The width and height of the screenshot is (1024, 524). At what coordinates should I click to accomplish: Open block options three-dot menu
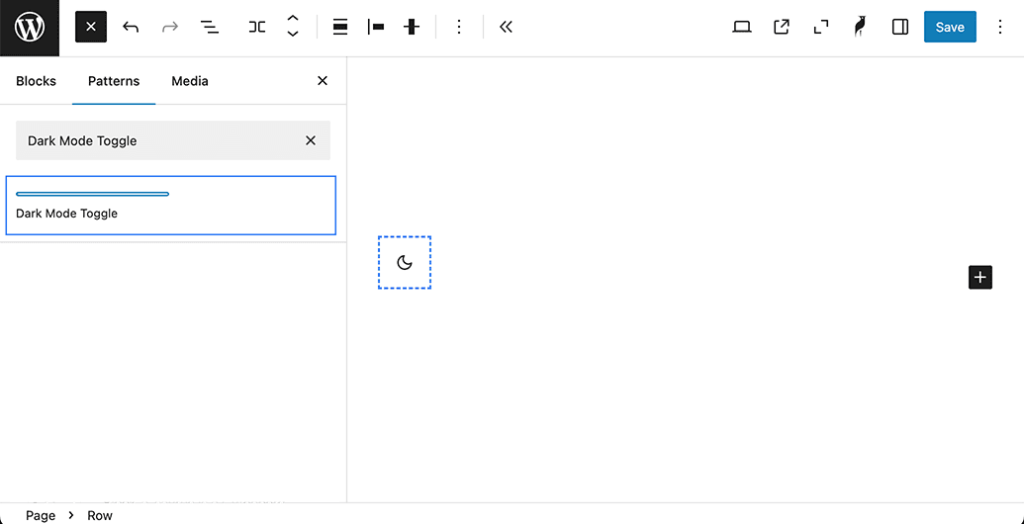click(x=459, y=27)
